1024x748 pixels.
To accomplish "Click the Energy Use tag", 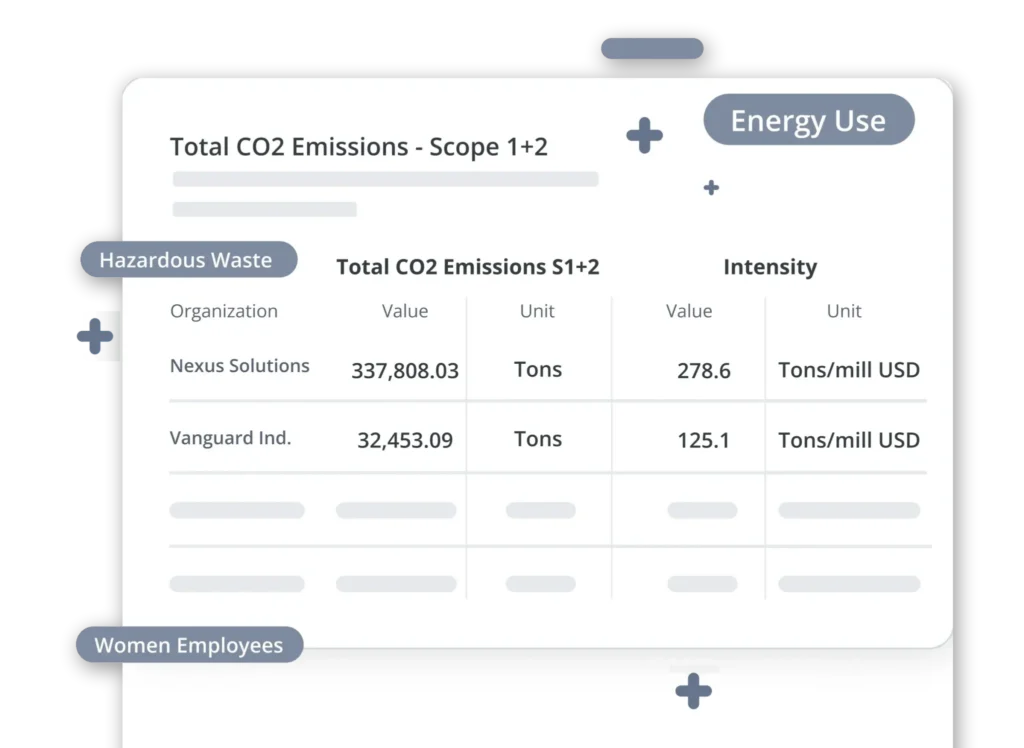I will (808, 120).
